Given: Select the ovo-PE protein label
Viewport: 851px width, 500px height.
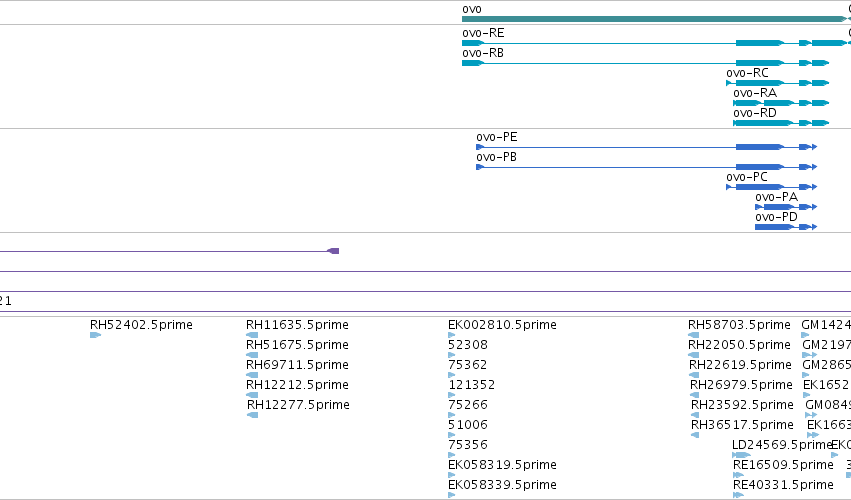Looking at the screenshot, I should 497,137.
